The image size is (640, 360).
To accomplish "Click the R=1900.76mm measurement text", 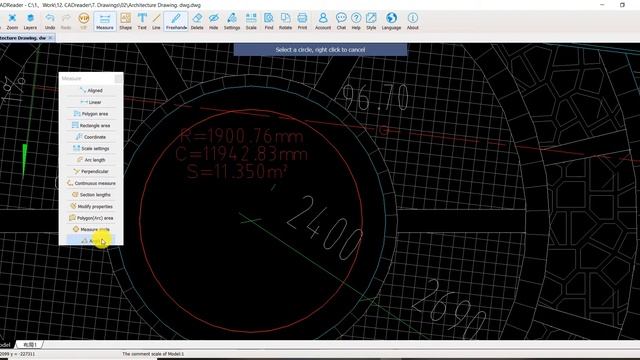I will coord(242,136).
